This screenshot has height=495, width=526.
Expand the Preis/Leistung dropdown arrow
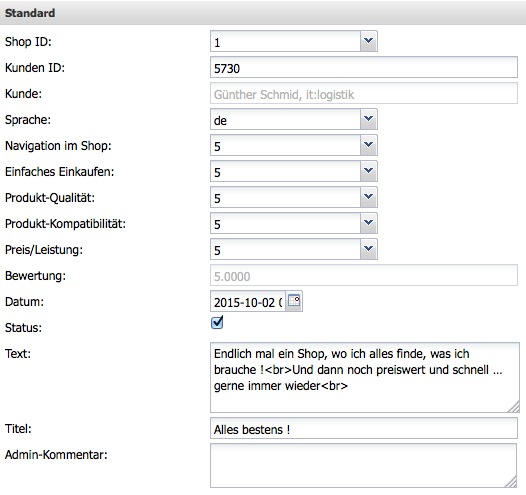[369, 249]
